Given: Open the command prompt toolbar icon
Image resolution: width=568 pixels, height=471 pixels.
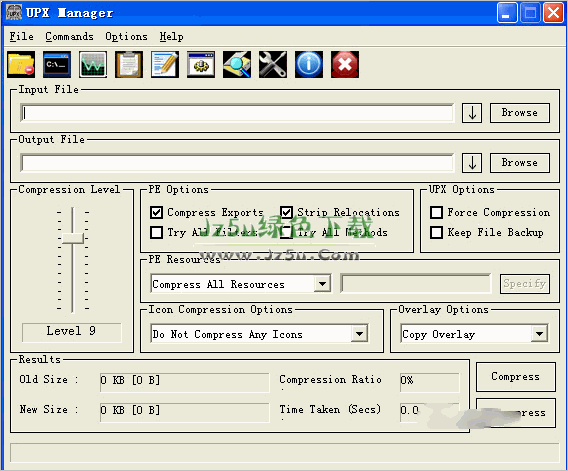Looking at the screenshot, I should [x=57, y=64].
